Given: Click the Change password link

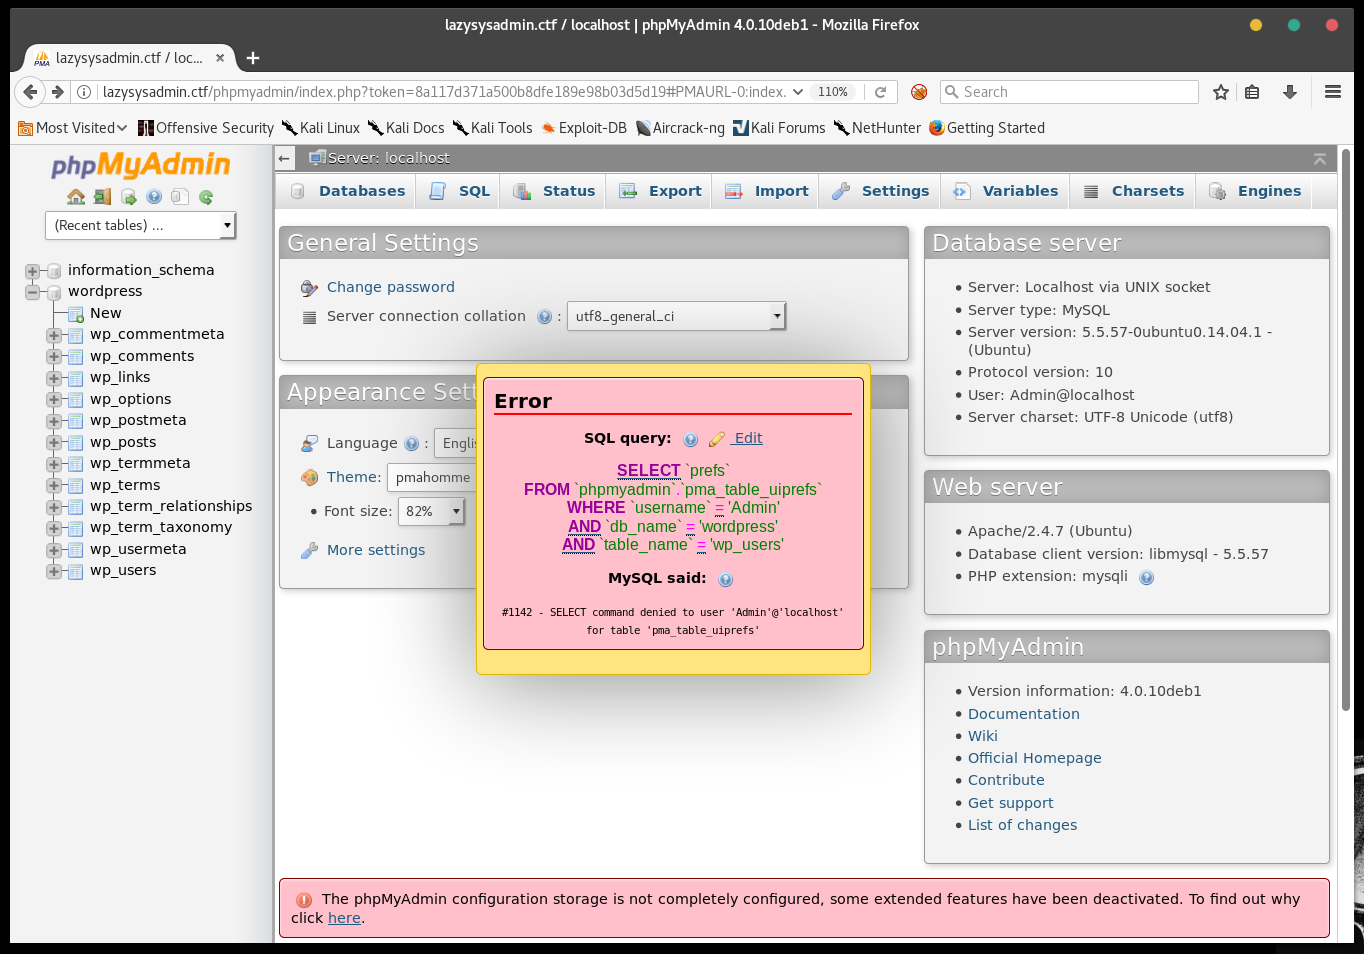Looking at the screenshot, I should 391,288.
